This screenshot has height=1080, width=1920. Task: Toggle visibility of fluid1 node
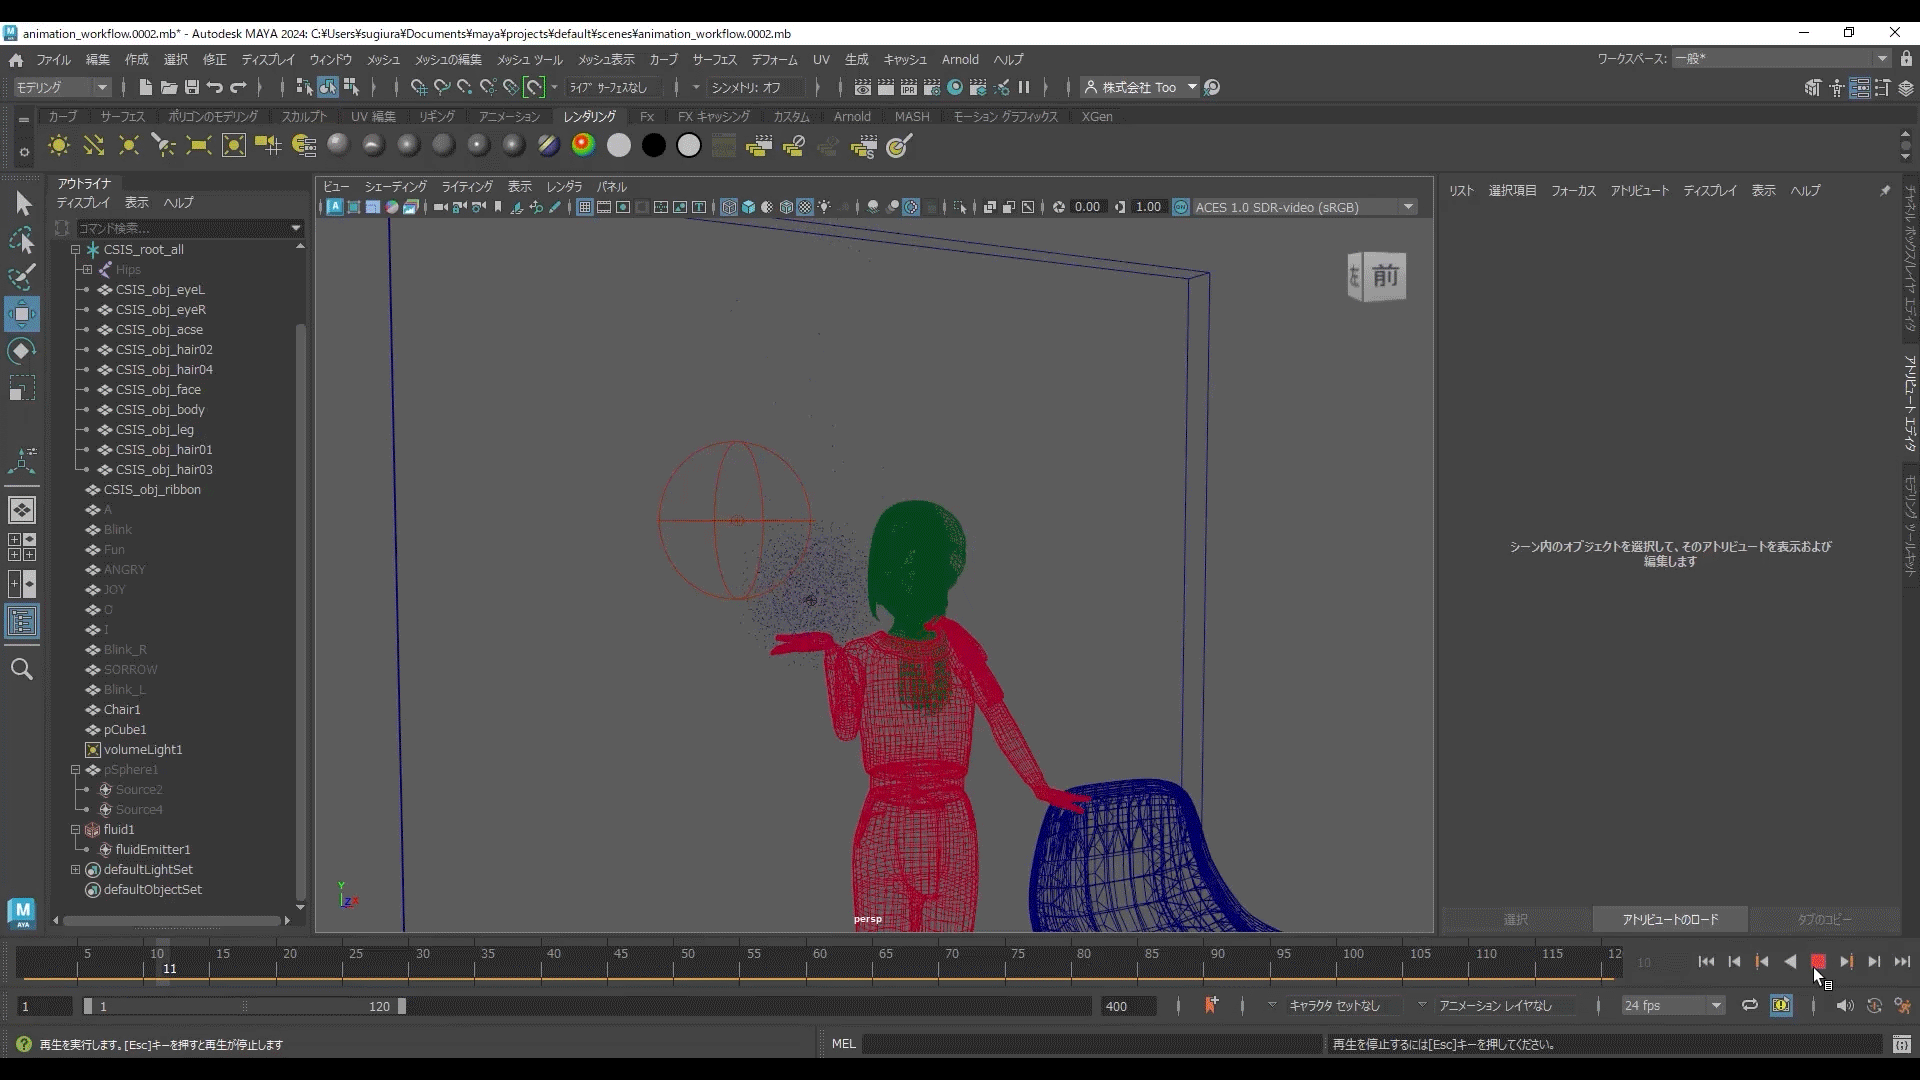point(75,828)
